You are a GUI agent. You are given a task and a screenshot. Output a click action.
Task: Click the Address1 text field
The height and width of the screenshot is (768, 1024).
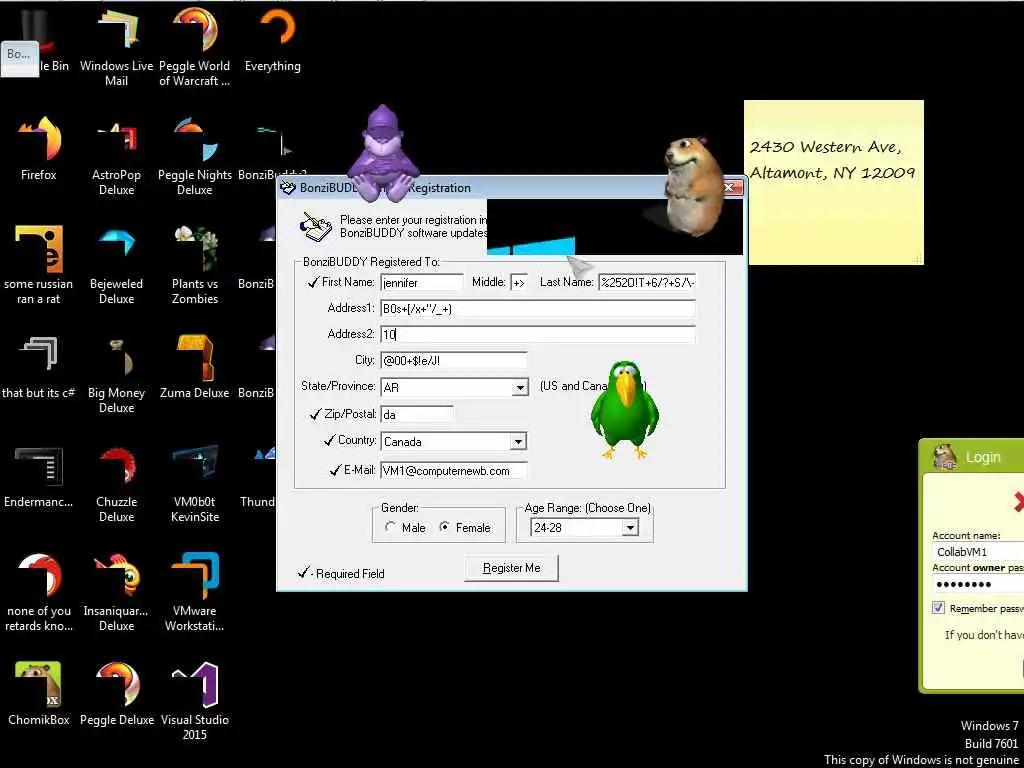tap(538, 309)
